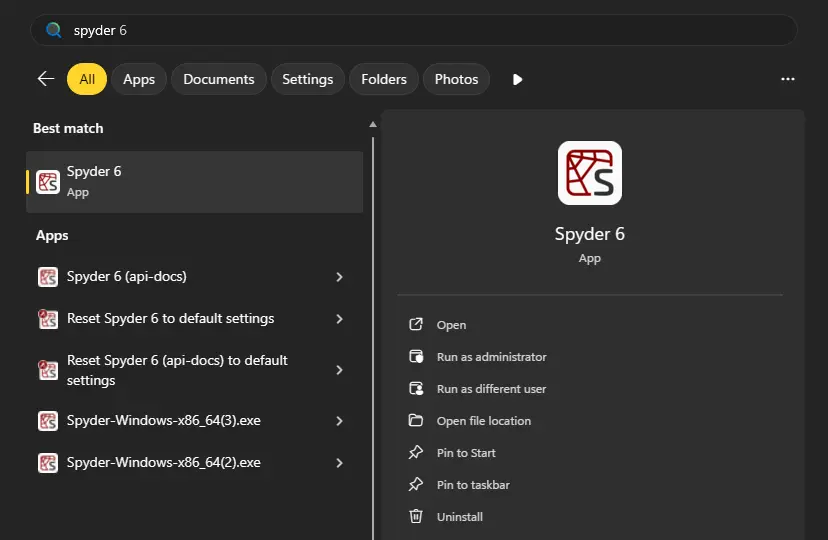Click the search magnifier icon
The width and height of the screenshot is (828, 540).
[53, 30]
